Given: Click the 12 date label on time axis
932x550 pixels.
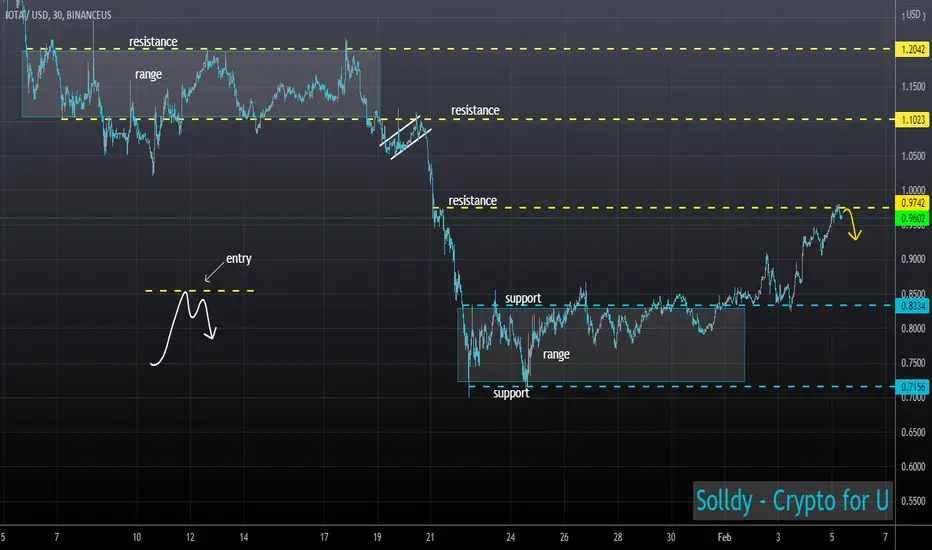Looking at the screenshot, I should (190, 537).
